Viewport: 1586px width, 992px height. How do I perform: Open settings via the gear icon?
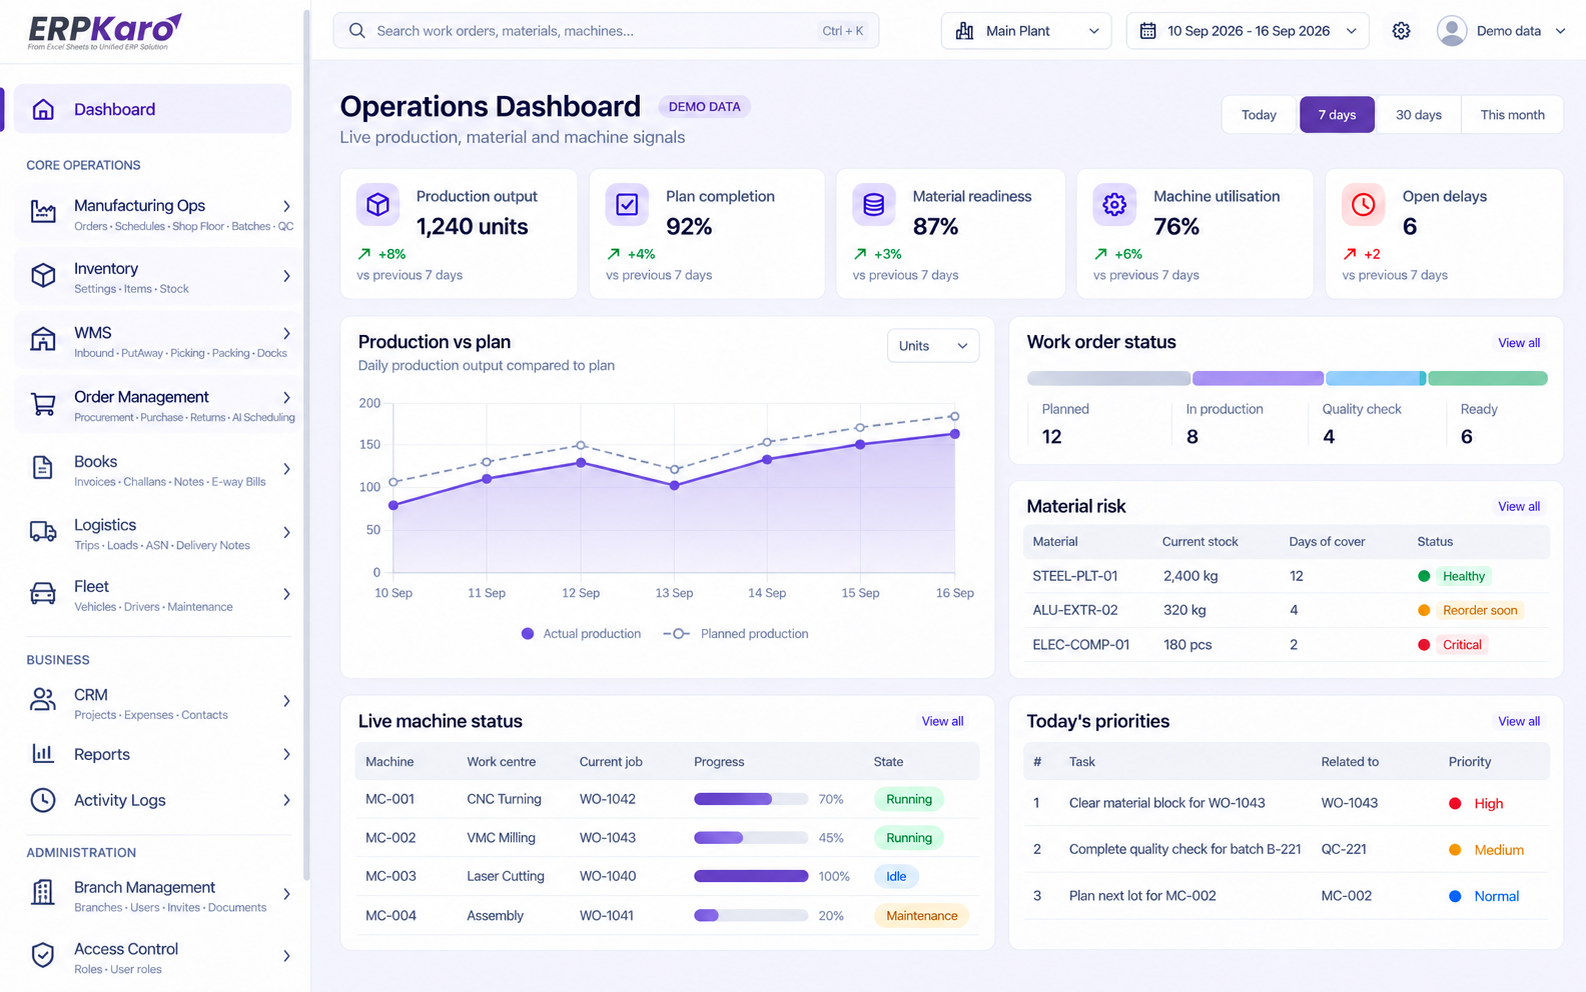(1401, 31)
